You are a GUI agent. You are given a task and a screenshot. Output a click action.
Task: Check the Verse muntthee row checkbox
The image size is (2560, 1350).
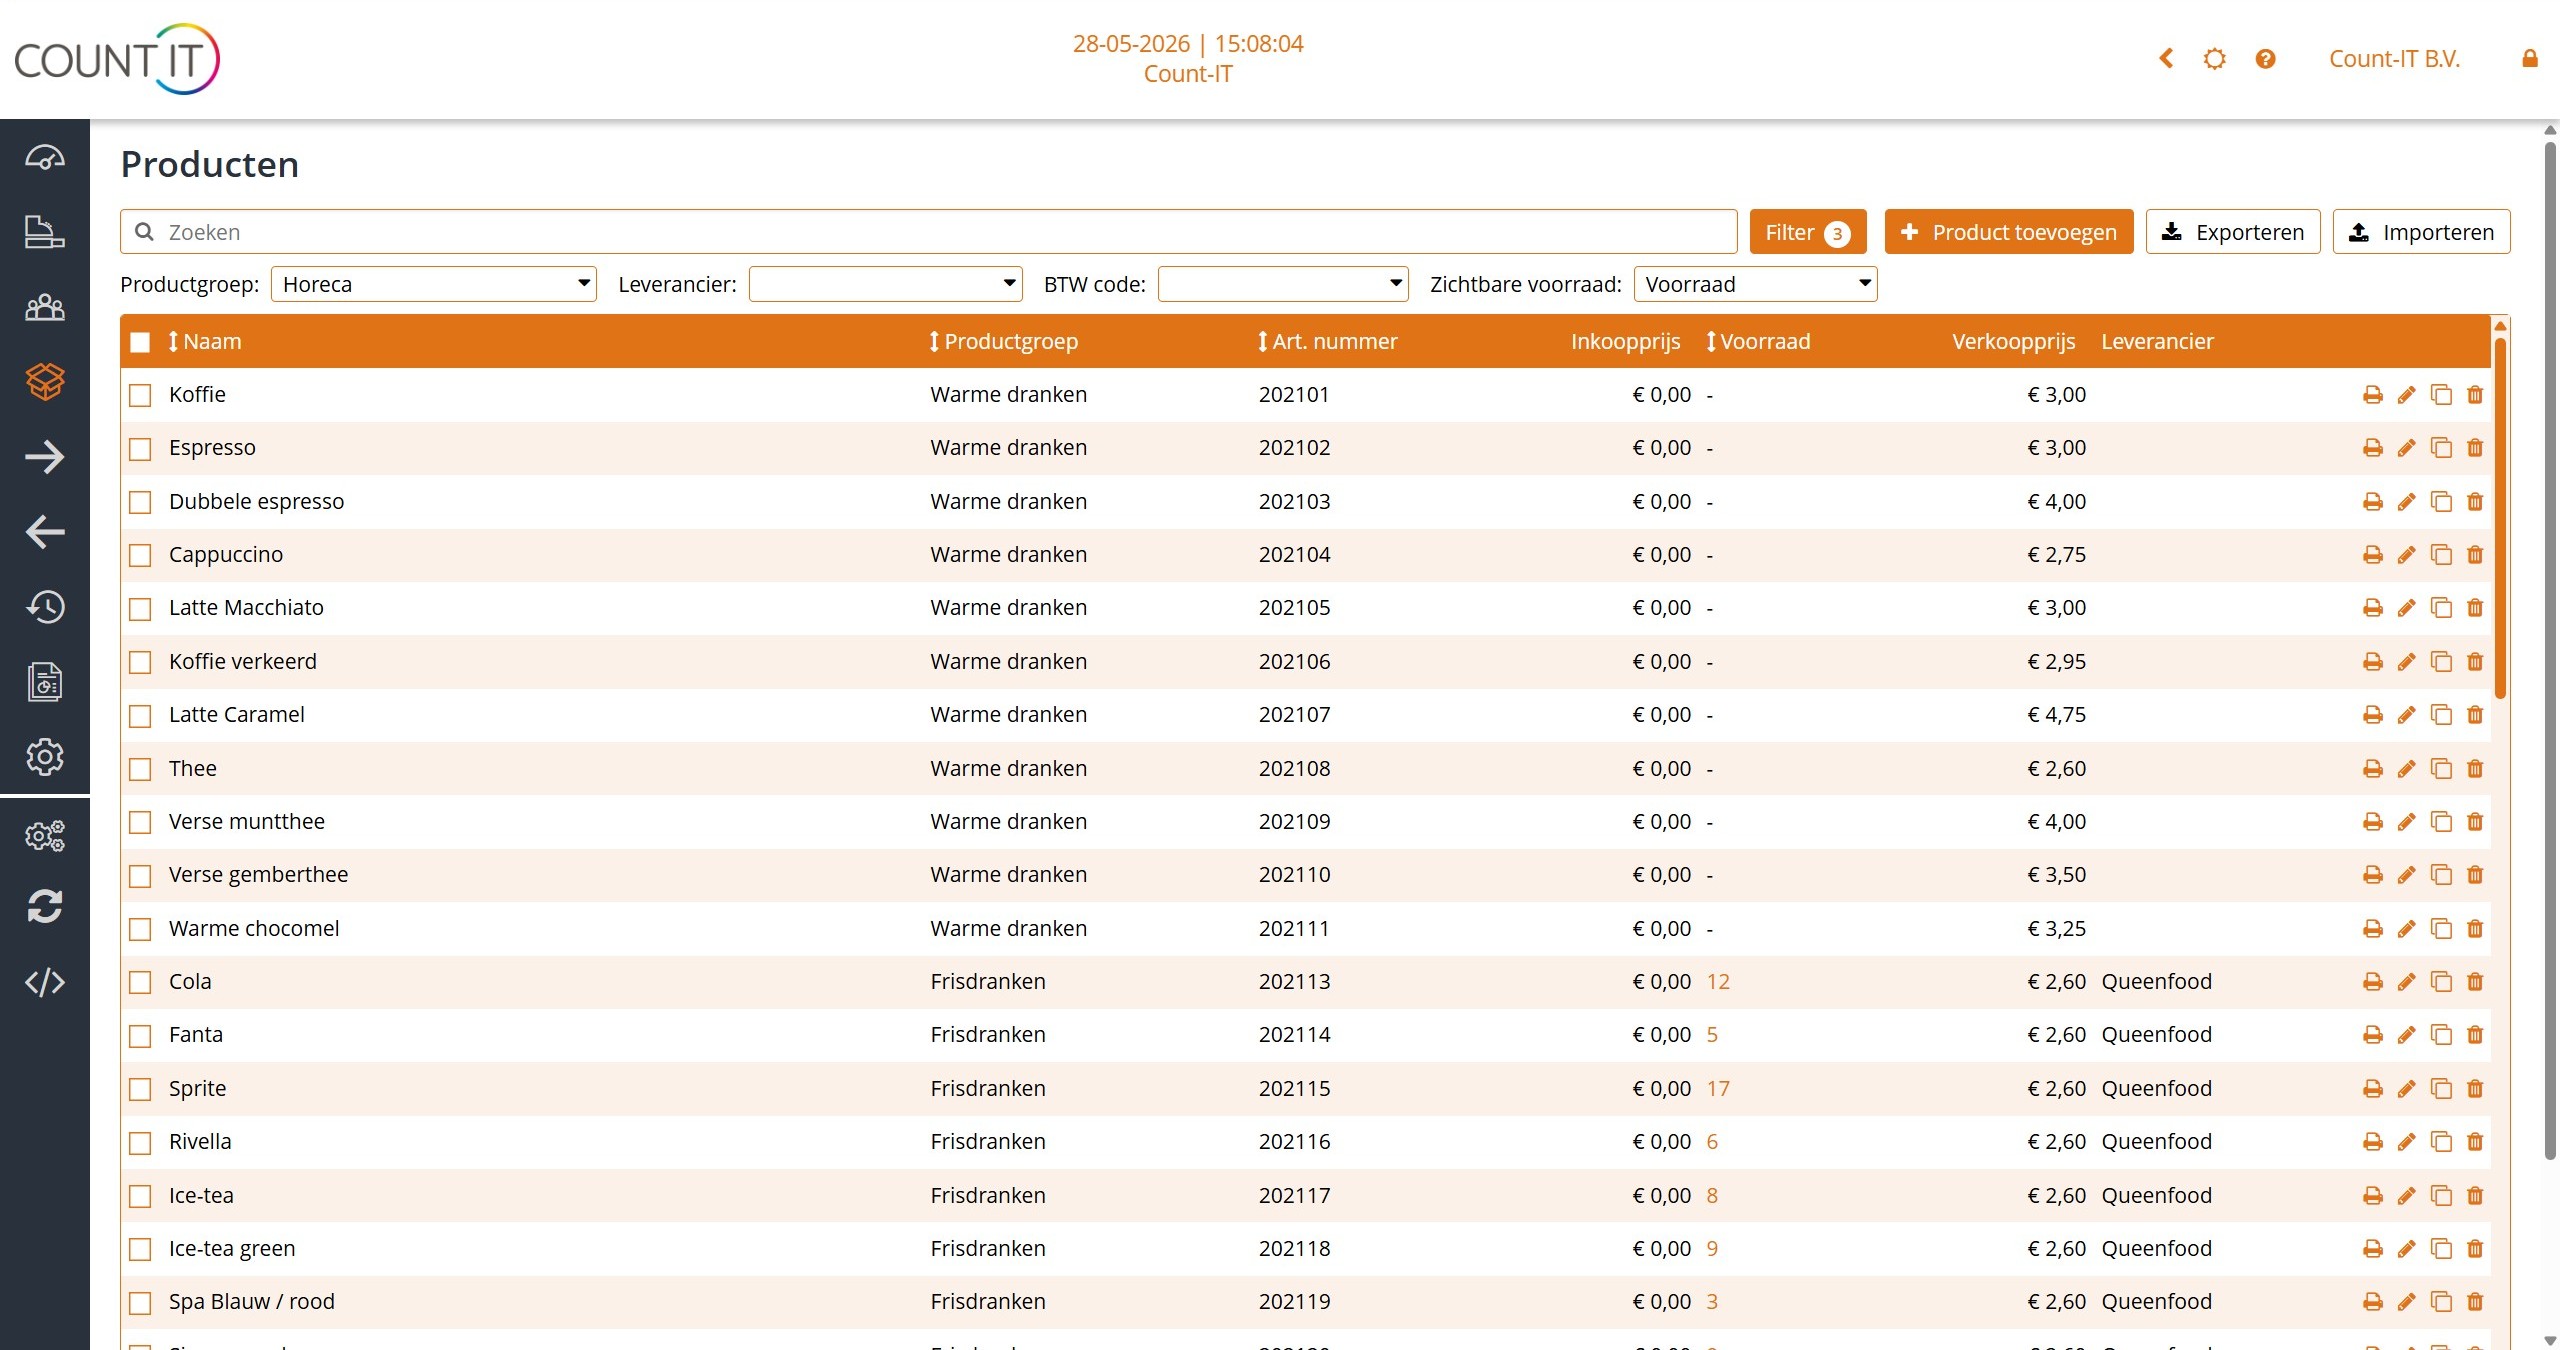tap(140, 822)
